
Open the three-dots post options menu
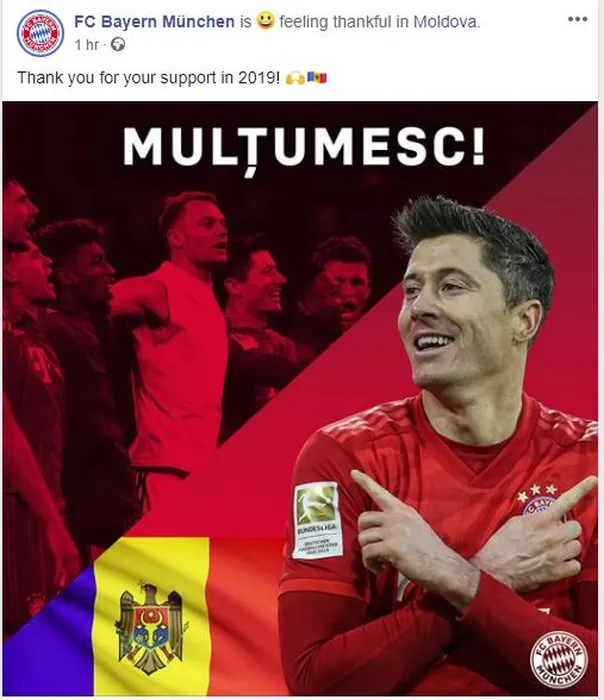point(578,20)
